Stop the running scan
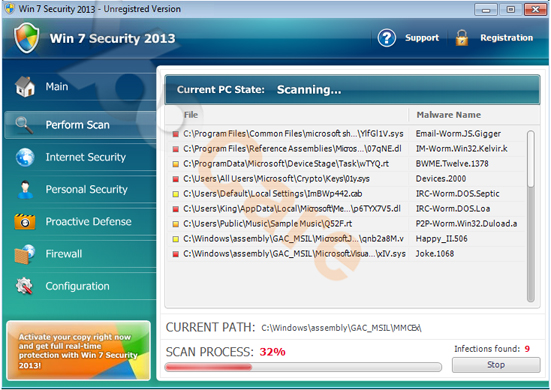This screenshot has height=390, width=551. tap(496, 365)
